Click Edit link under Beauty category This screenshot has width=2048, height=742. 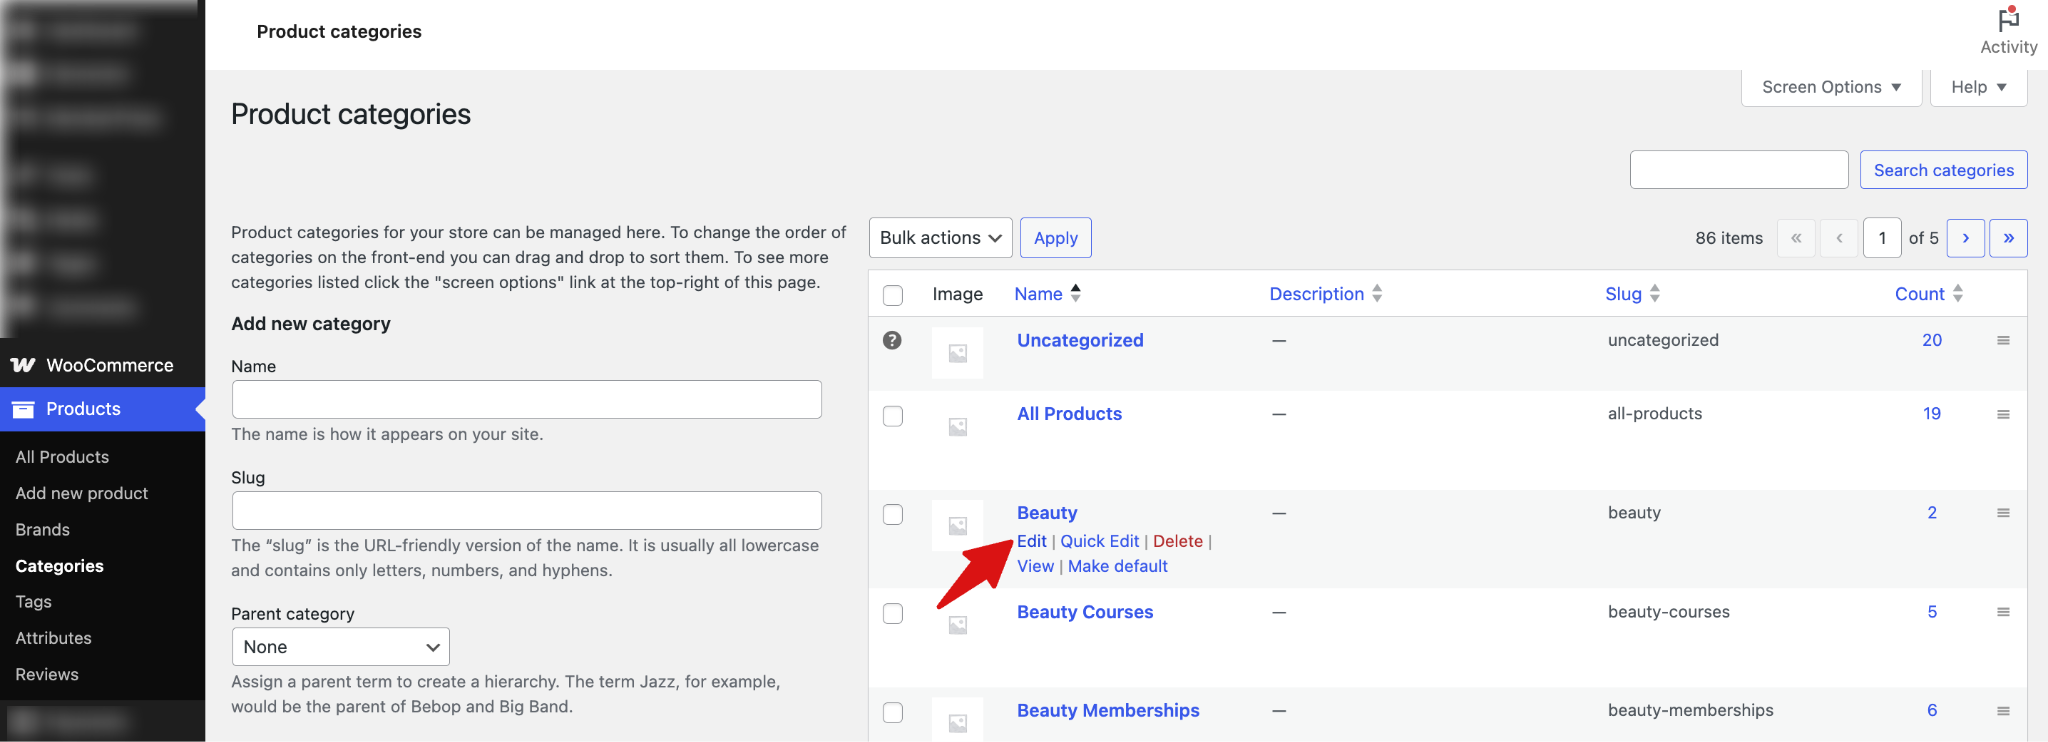pyautogui.click(x=1031, y=541)
